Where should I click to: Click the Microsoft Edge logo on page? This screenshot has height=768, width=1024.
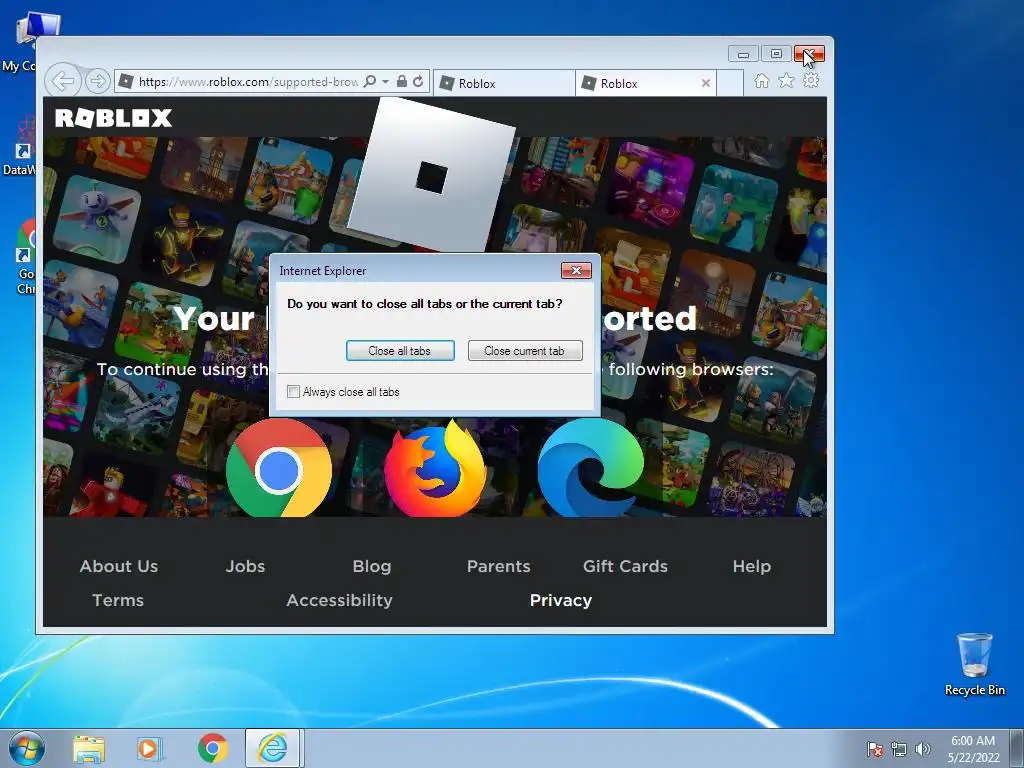tap(590, 468)
